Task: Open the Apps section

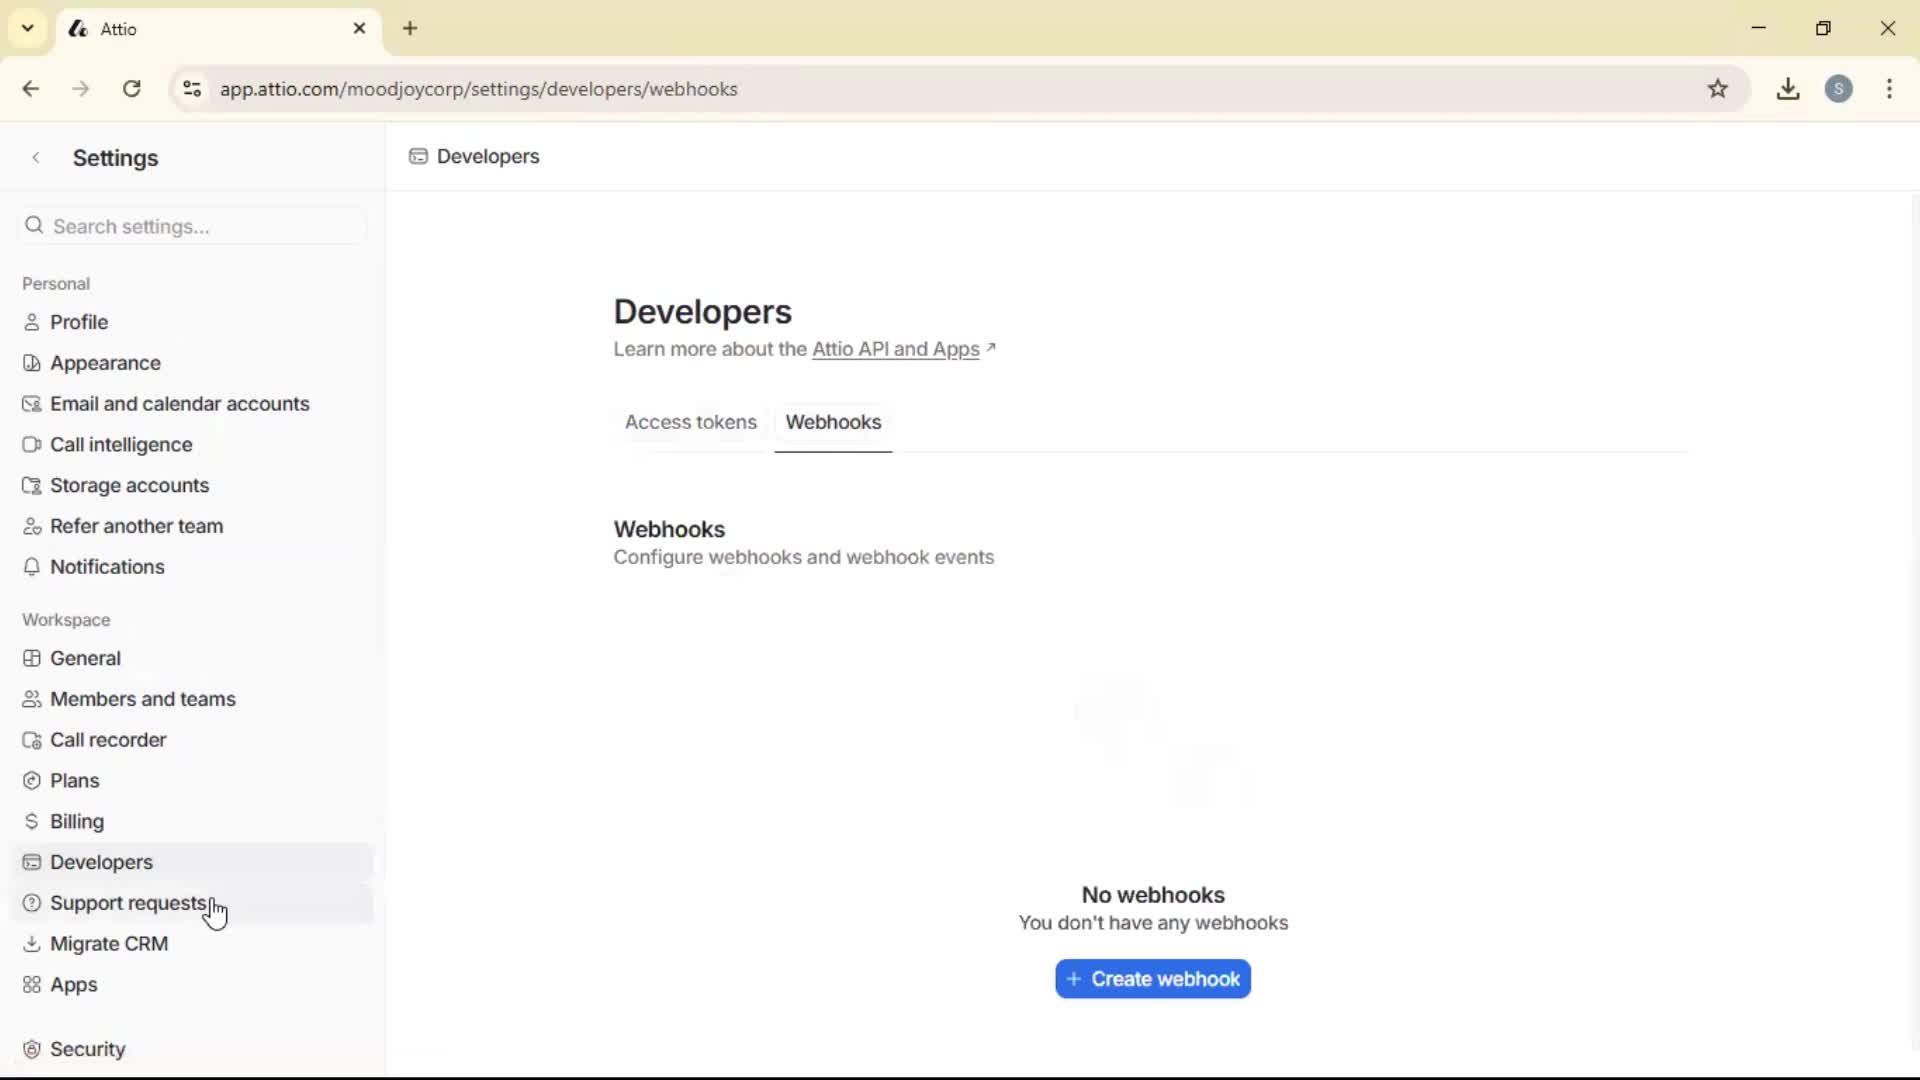Action: pyautogui.click(x=73, y=984)
